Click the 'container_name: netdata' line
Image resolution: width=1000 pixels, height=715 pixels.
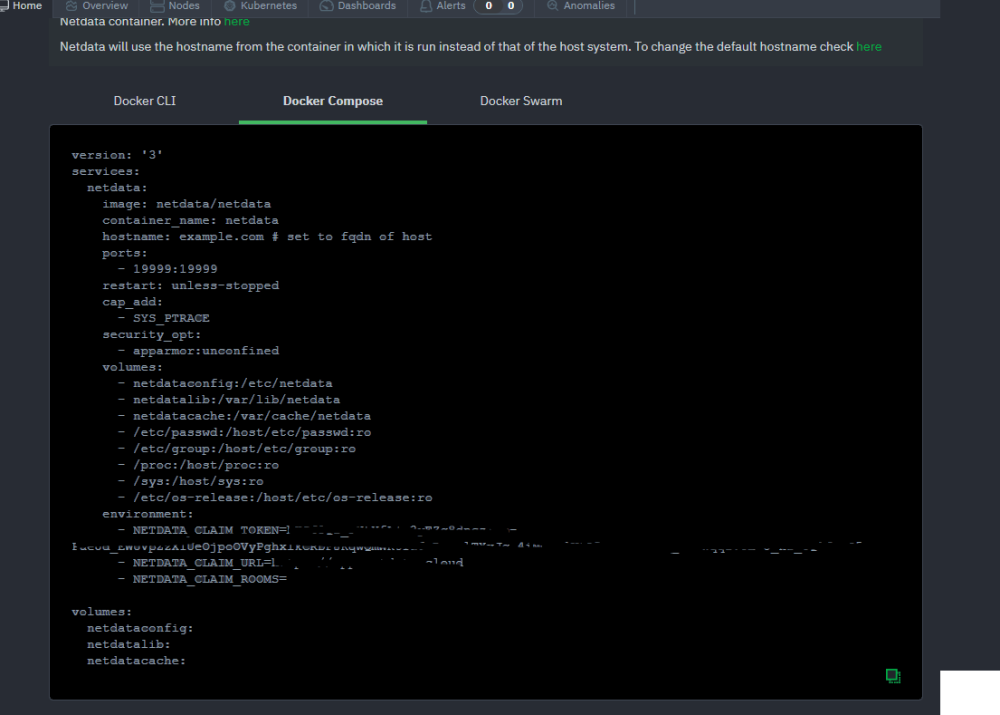[x=190, y=220]
